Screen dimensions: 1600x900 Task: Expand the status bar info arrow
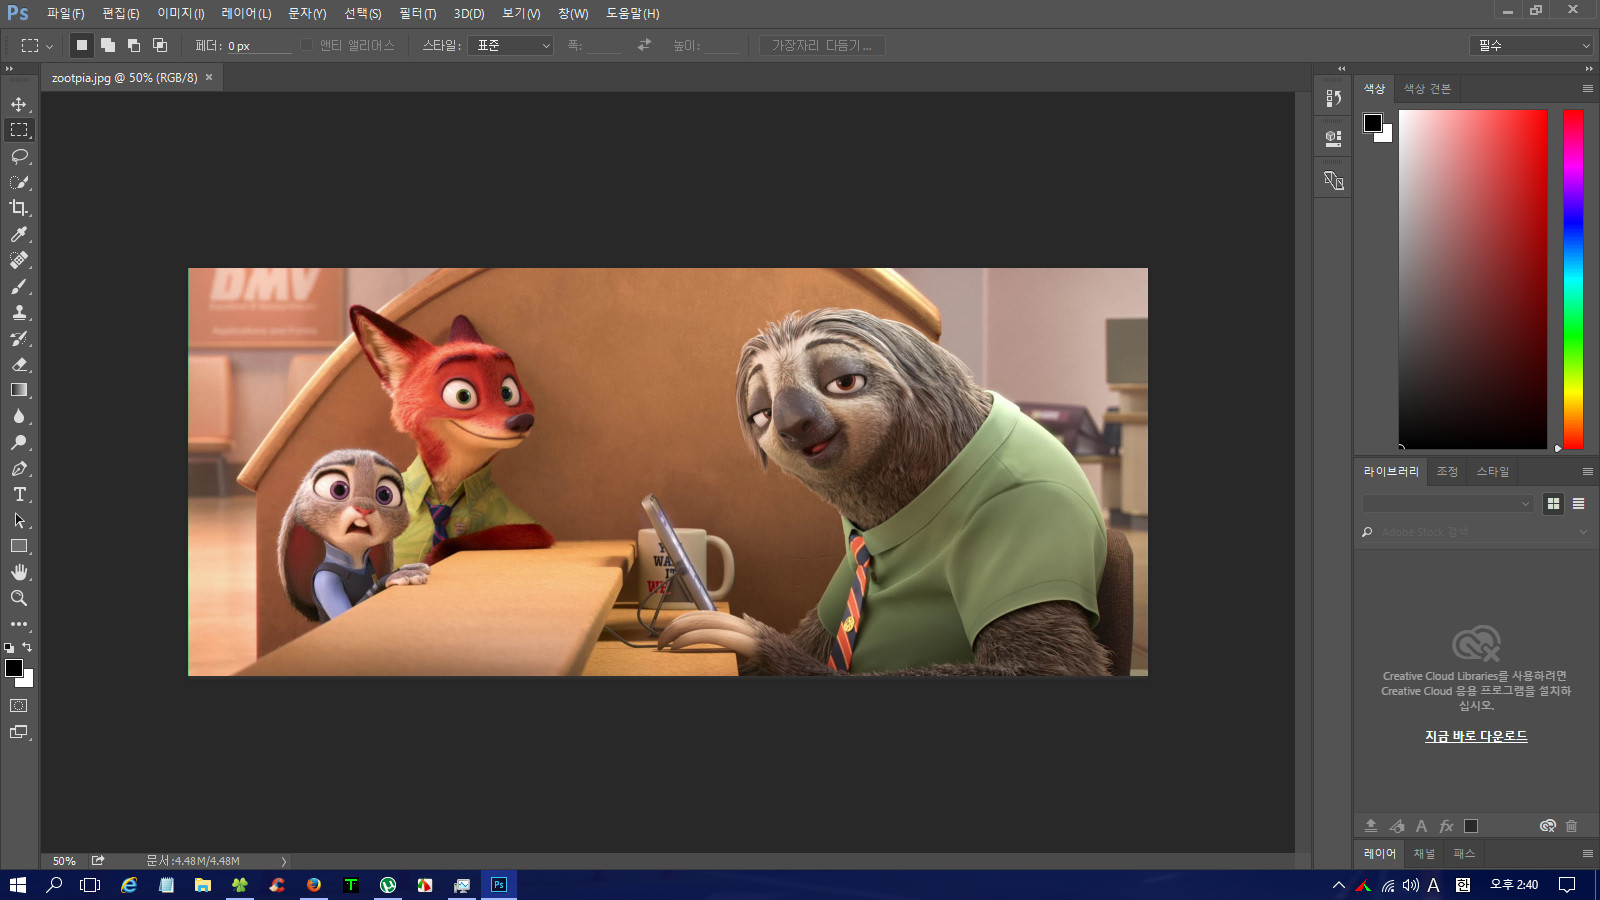coord(283,861)
